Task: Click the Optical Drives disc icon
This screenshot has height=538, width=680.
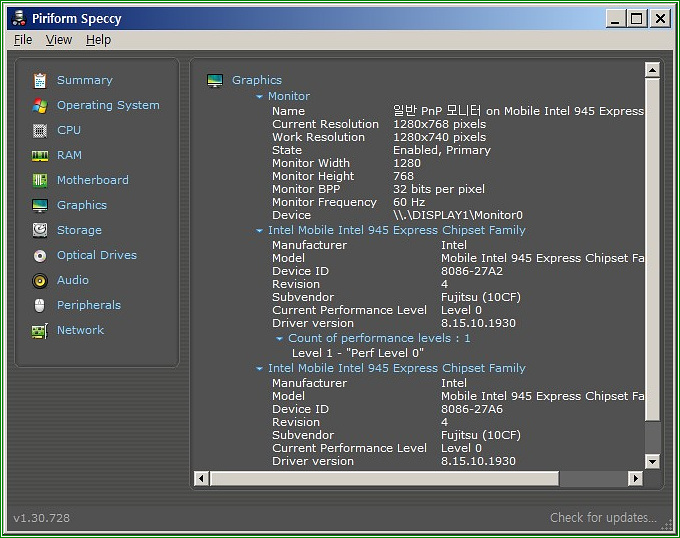Action: [40, 256]
